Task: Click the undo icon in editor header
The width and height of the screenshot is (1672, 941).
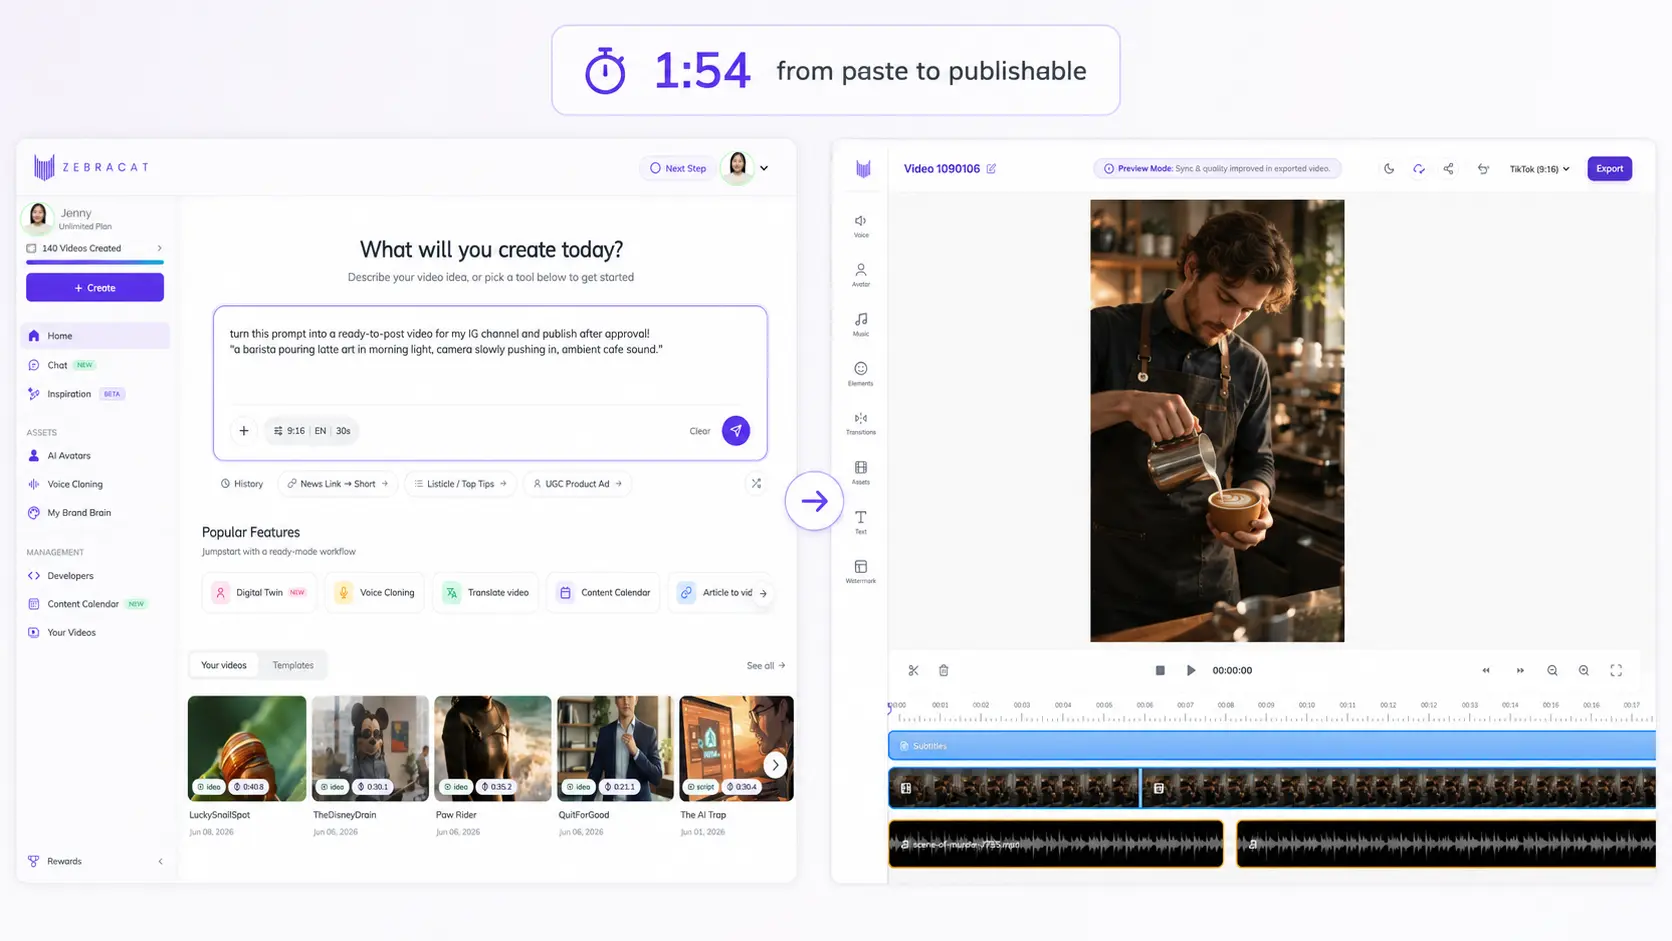Action: [1483, 168]
